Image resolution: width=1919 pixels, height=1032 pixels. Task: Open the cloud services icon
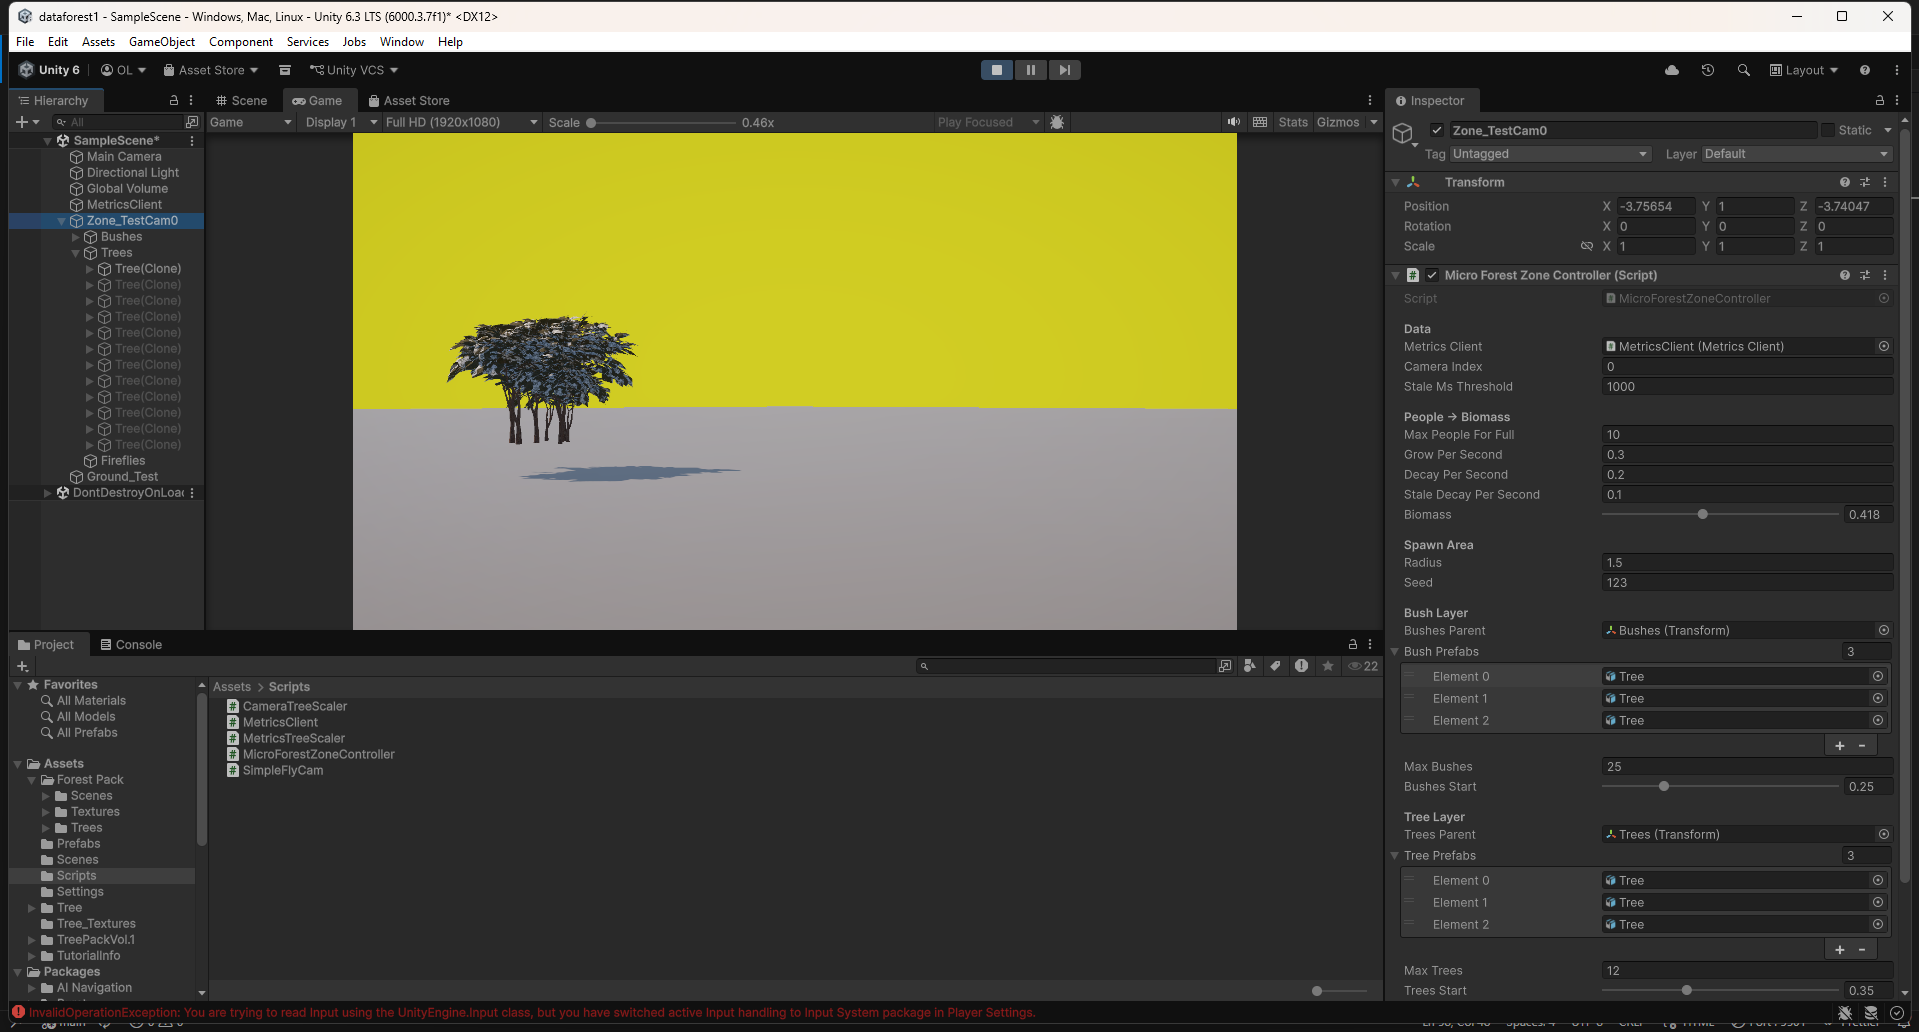click(1672, 70)
